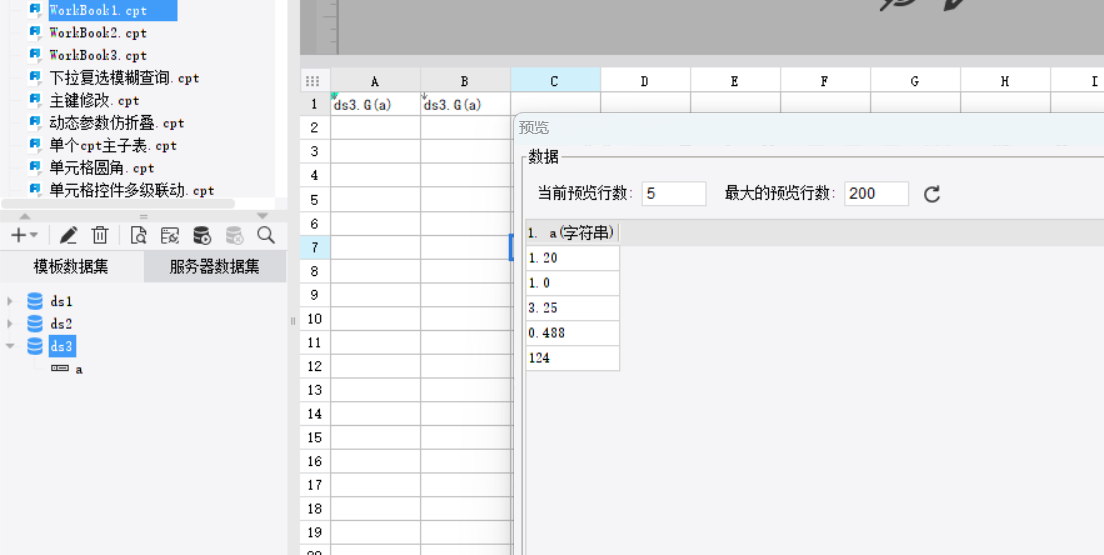Screen dimensions: 1104x555
Task: Select 单个cpt主子表.cpt file
Action: (113, 145)
